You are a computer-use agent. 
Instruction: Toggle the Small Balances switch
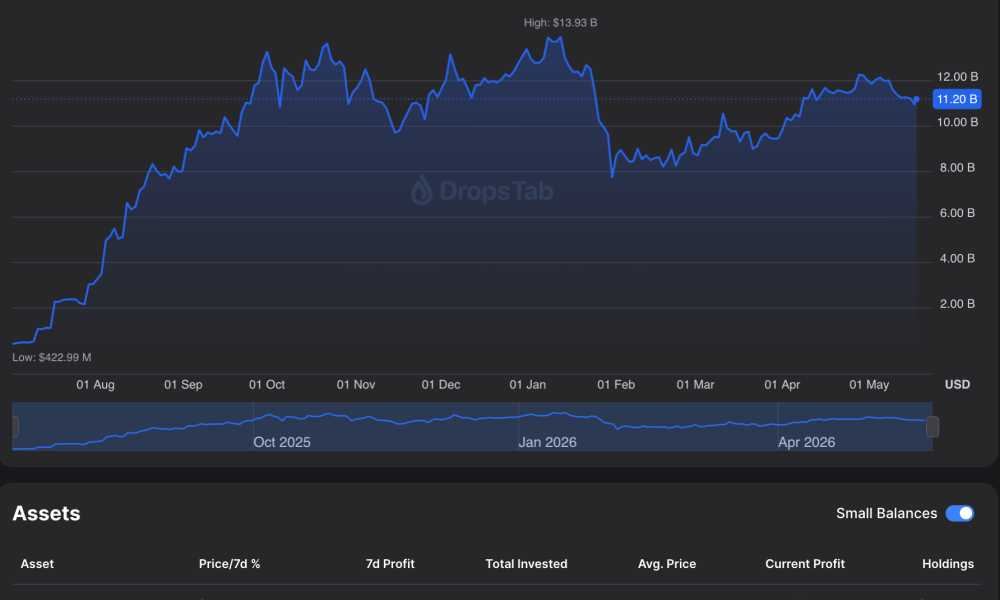[x=960, y=513]
